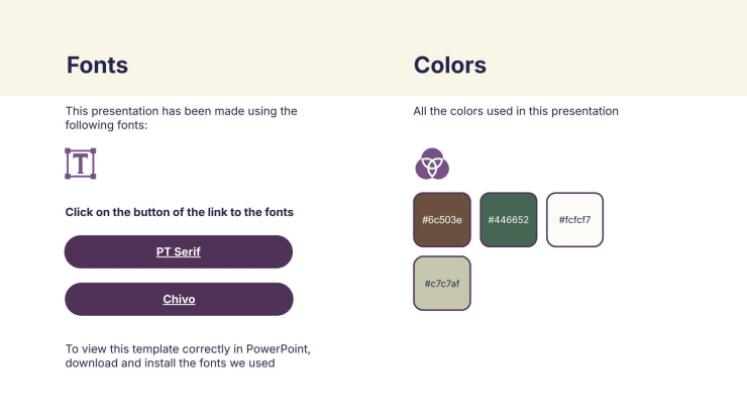Select the 'This presentation has been made' paragraph

click(181, 118)
